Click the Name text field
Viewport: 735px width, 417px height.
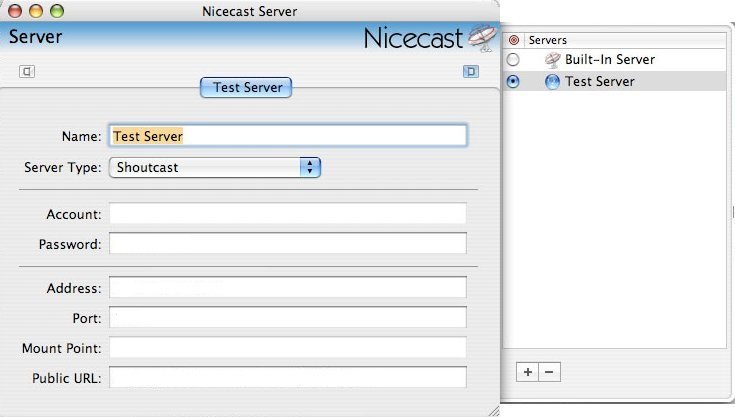click(288, 136)
